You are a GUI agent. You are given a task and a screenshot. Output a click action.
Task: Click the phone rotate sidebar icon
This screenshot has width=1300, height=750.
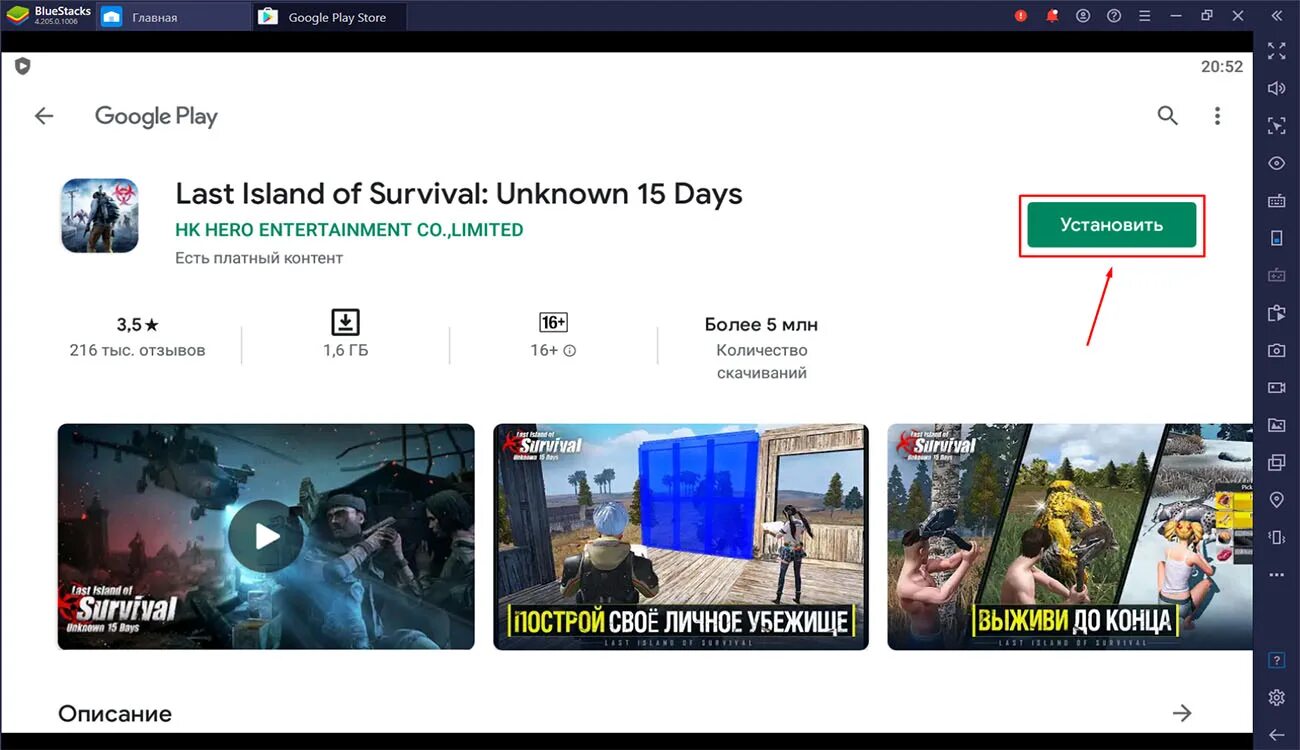click(x=1276, y=238)
